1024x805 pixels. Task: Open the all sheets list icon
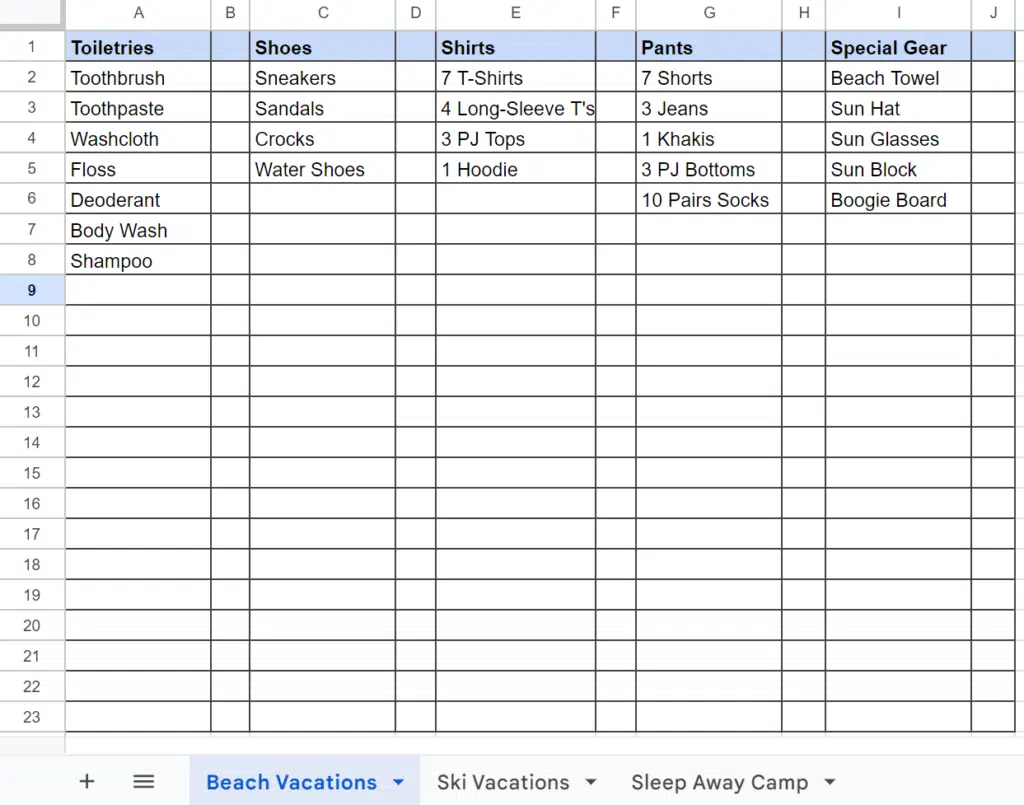[143, 782]
